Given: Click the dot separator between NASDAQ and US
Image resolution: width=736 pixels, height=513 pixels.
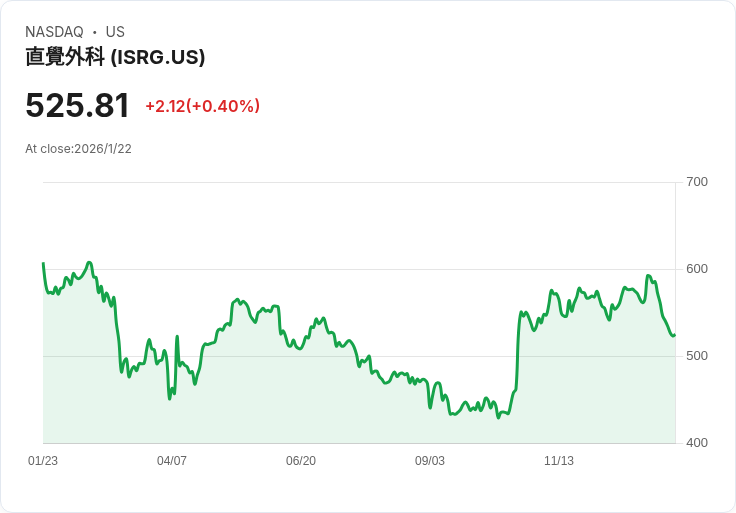Looking at the screenshot, I should pyautogui.click(x=94, y=32).
